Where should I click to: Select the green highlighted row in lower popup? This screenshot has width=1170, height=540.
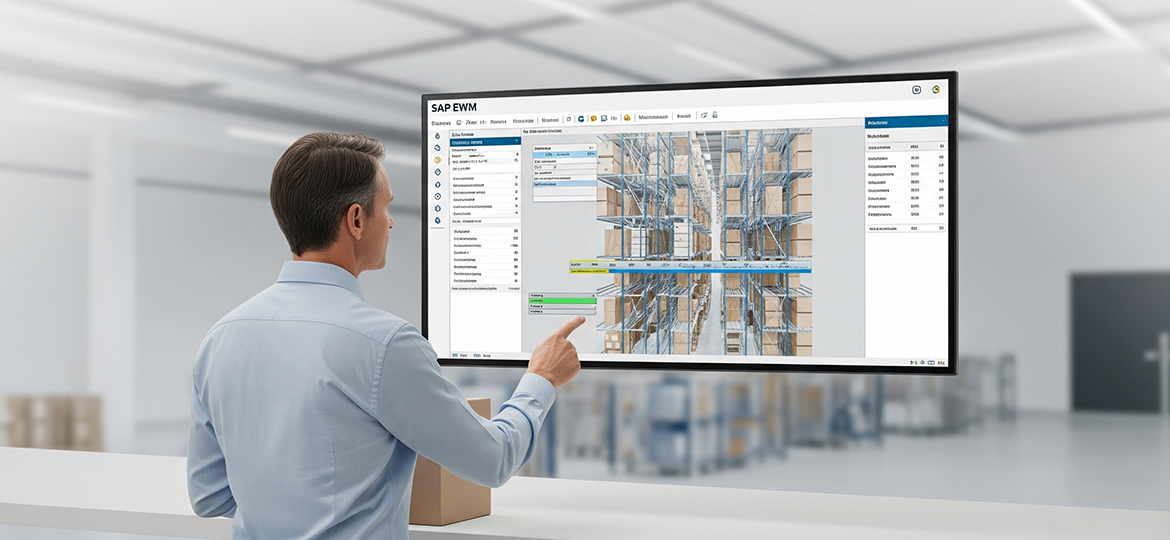coord(562,301)
